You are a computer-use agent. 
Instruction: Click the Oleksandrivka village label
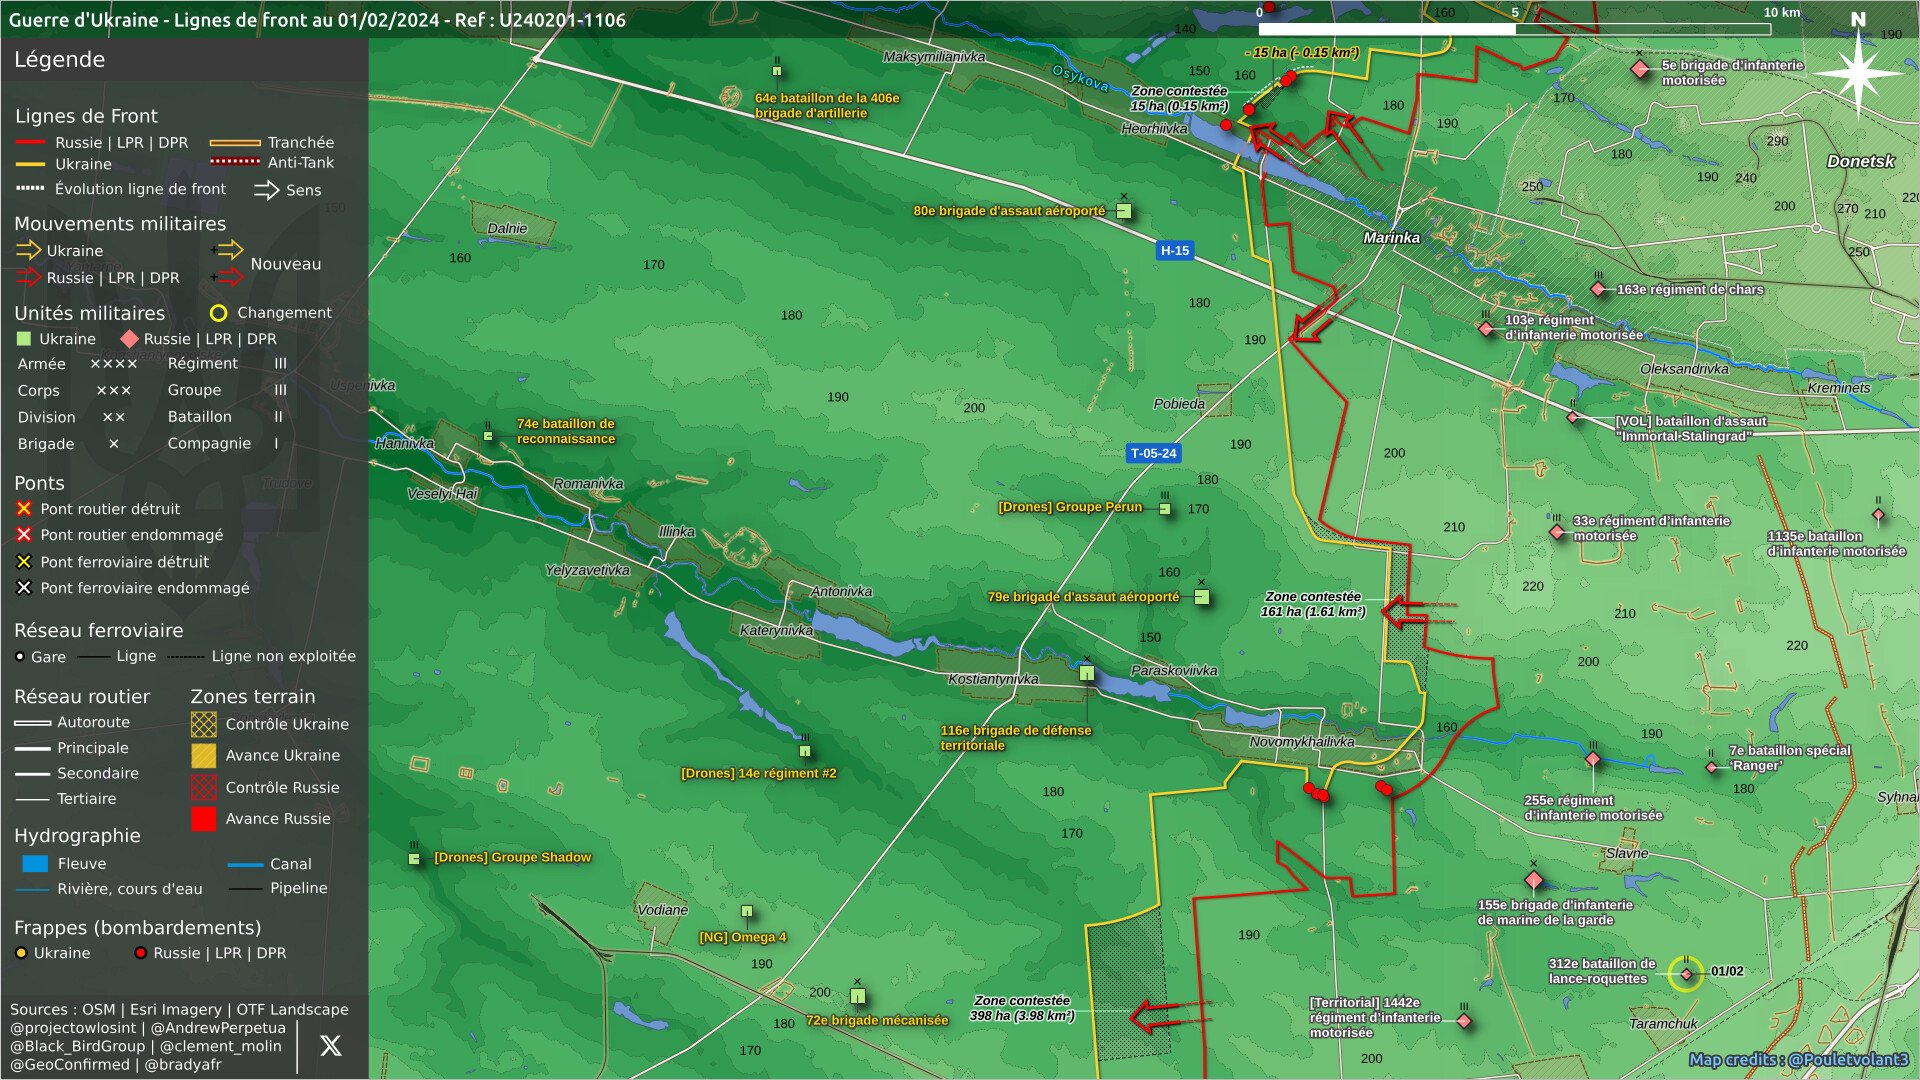[1684, 369]
